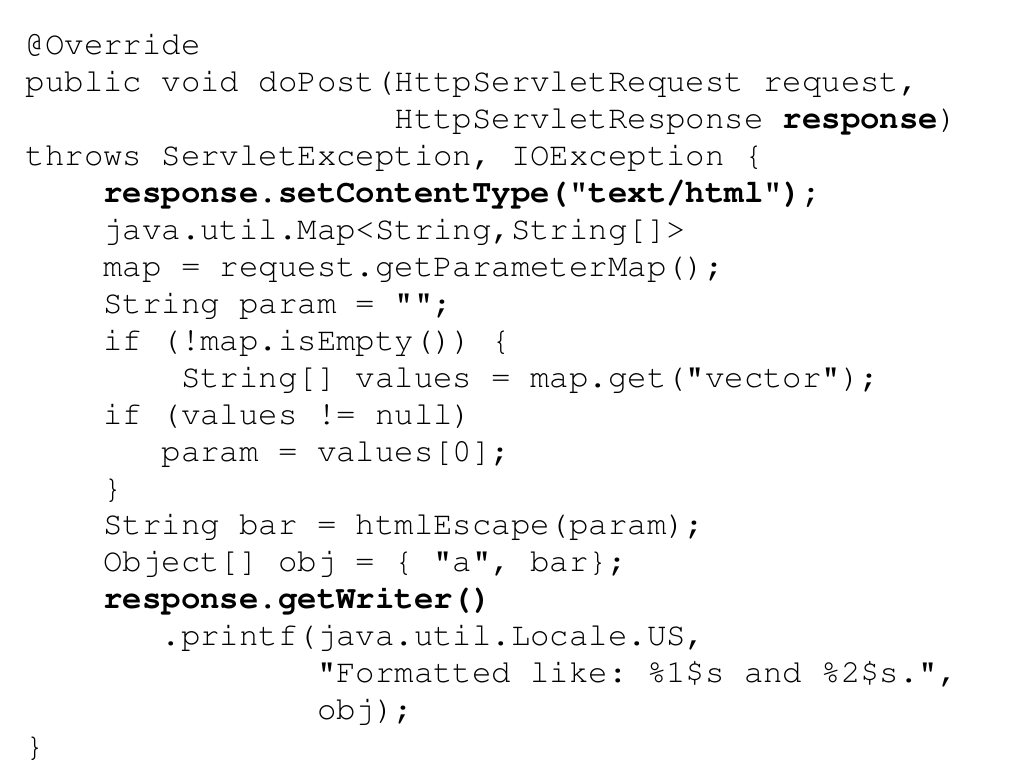This screenshot has height=780, width=1012.
Task: Click the java.util.Map<String,String[]> declaration
Action: [394, 231]
